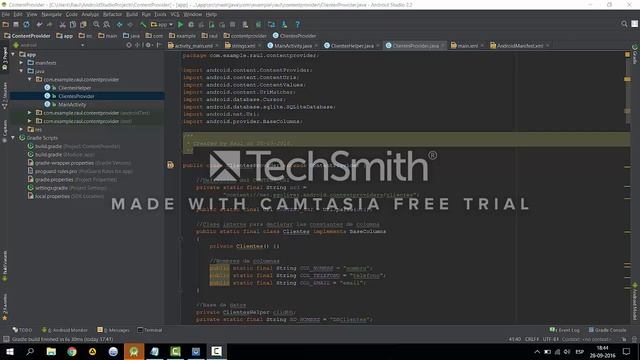
Task: Open the Android project view dropdown
Action: [49, 45]
